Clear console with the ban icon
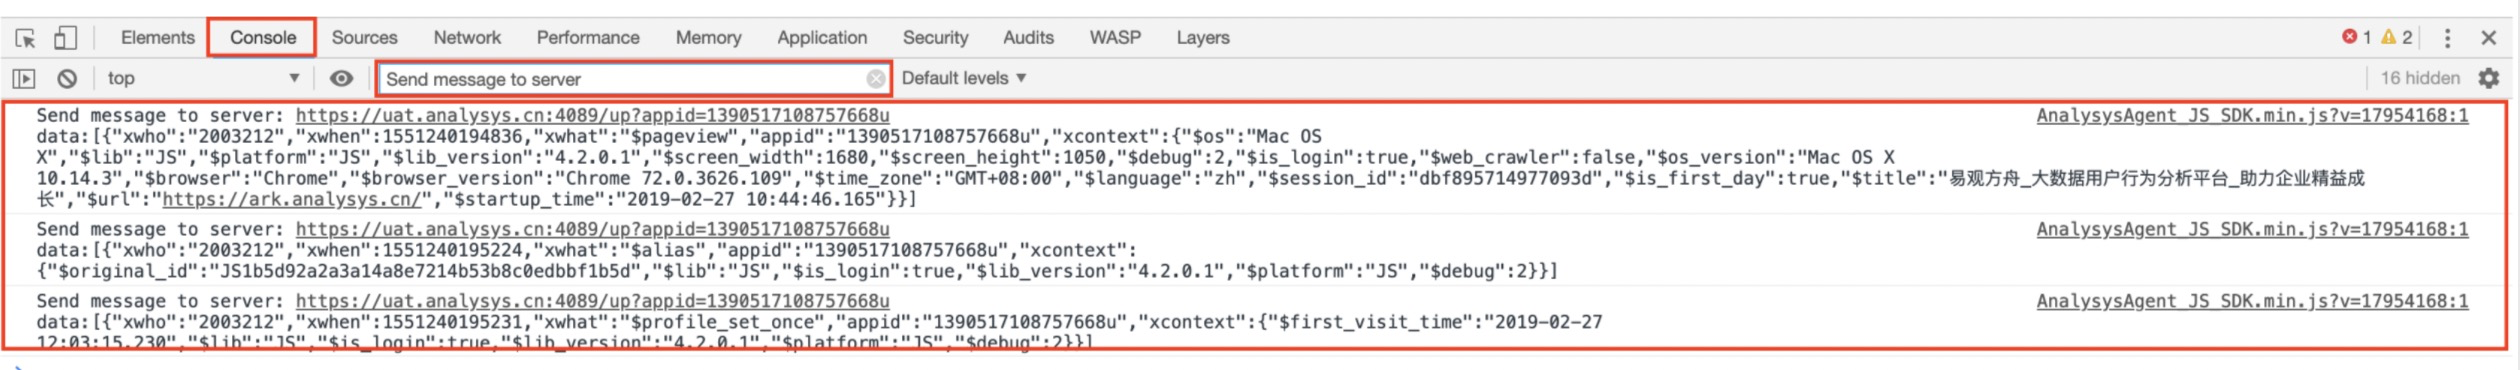 [67, 78]
